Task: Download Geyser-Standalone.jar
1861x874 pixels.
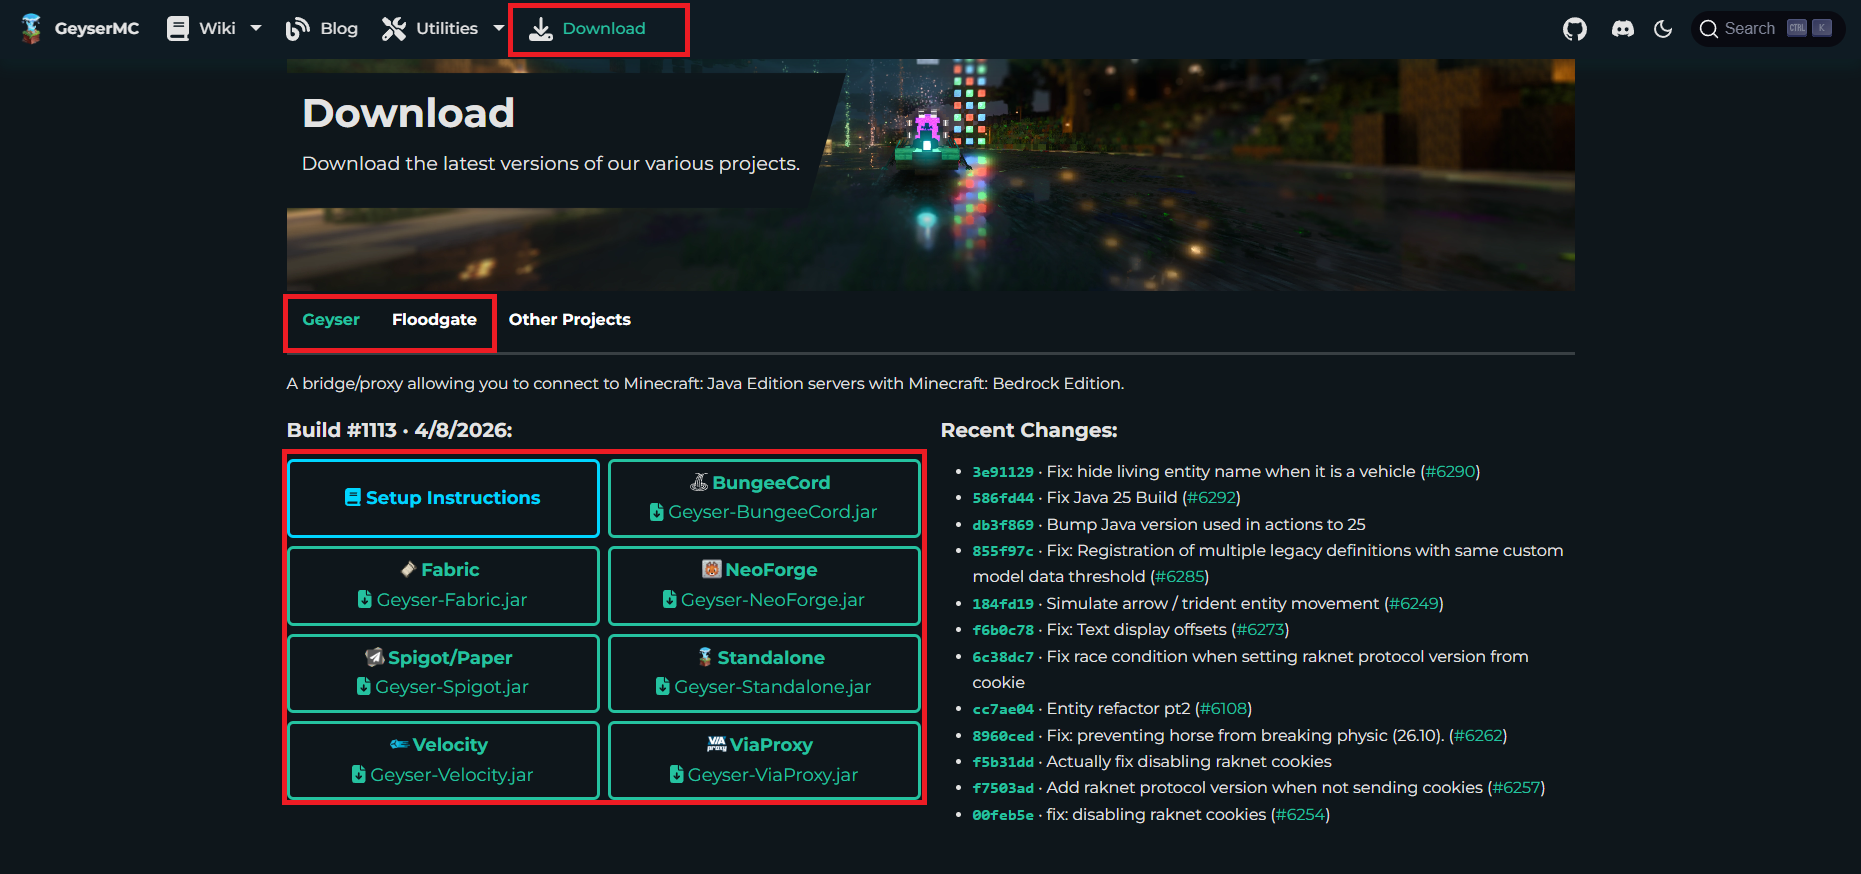Action: 764,673
